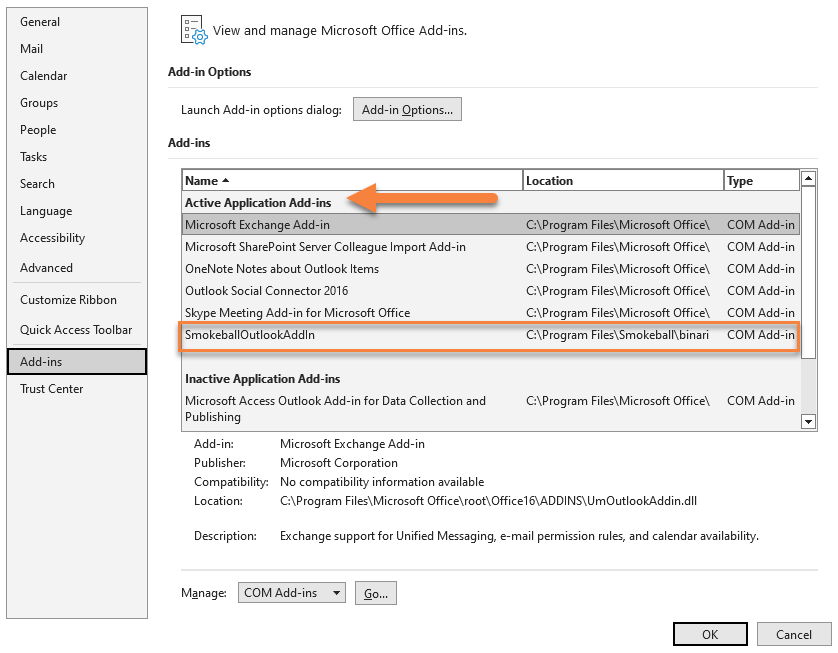This screenshot has width=838, height=653.
Task: Select the Microsoft Exchange Add-in row
Action: click(491, 225)
